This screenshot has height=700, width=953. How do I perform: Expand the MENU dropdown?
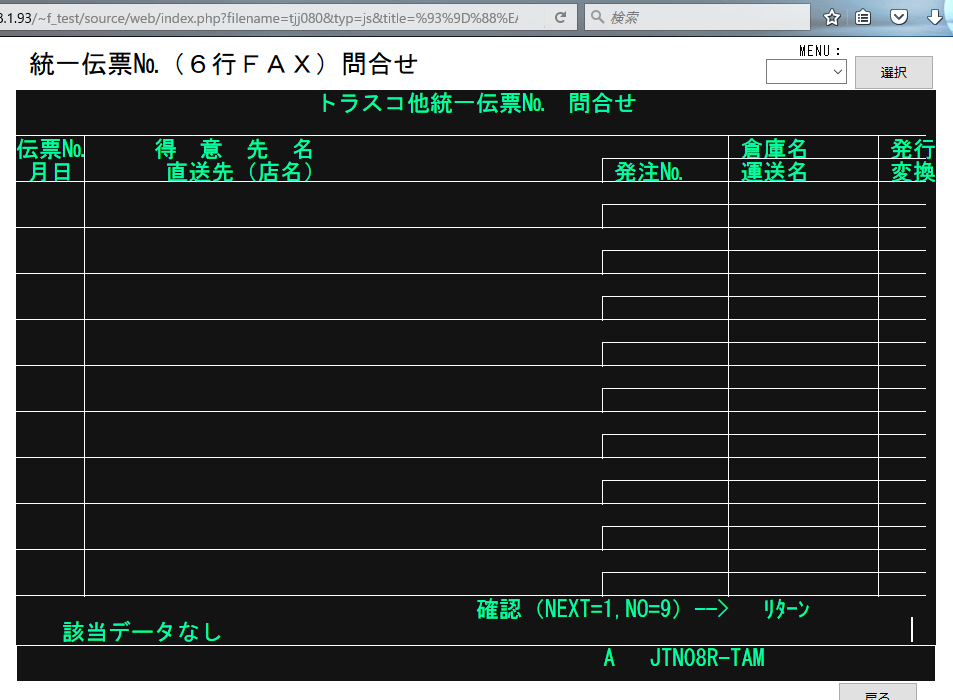[x=806, y=72]
